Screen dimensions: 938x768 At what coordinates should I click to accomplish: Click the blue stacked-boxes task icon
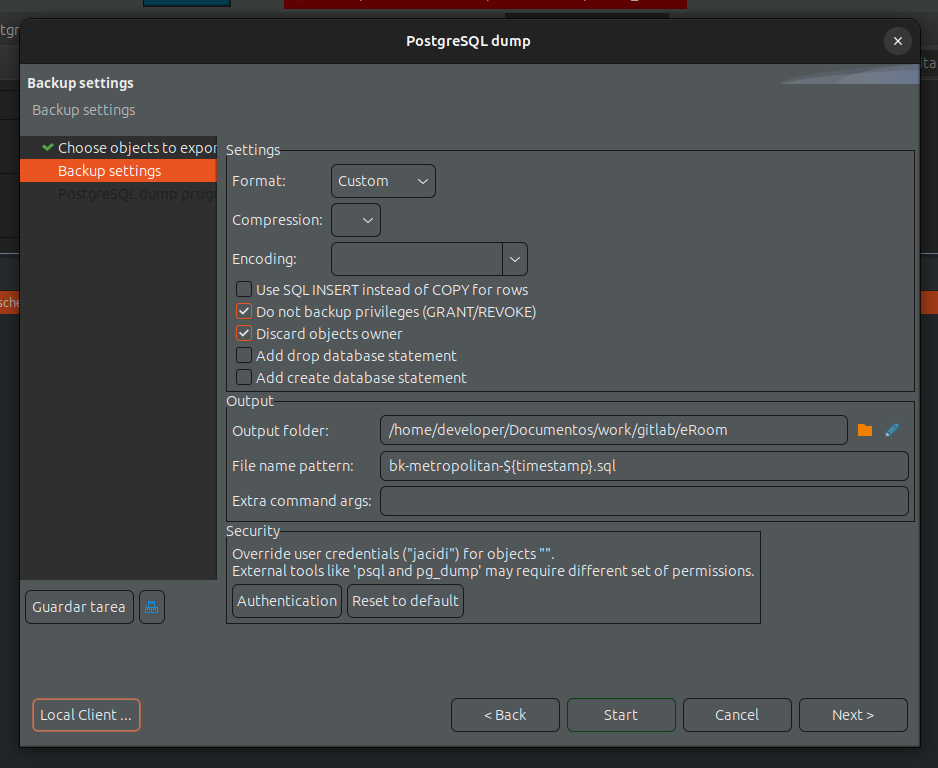coord(152,607)
